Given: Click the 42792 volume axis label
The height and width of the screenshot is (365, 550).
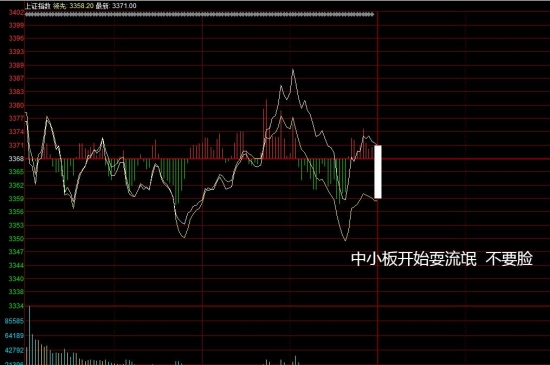Looking at the screenshot, I should [14, 350].
